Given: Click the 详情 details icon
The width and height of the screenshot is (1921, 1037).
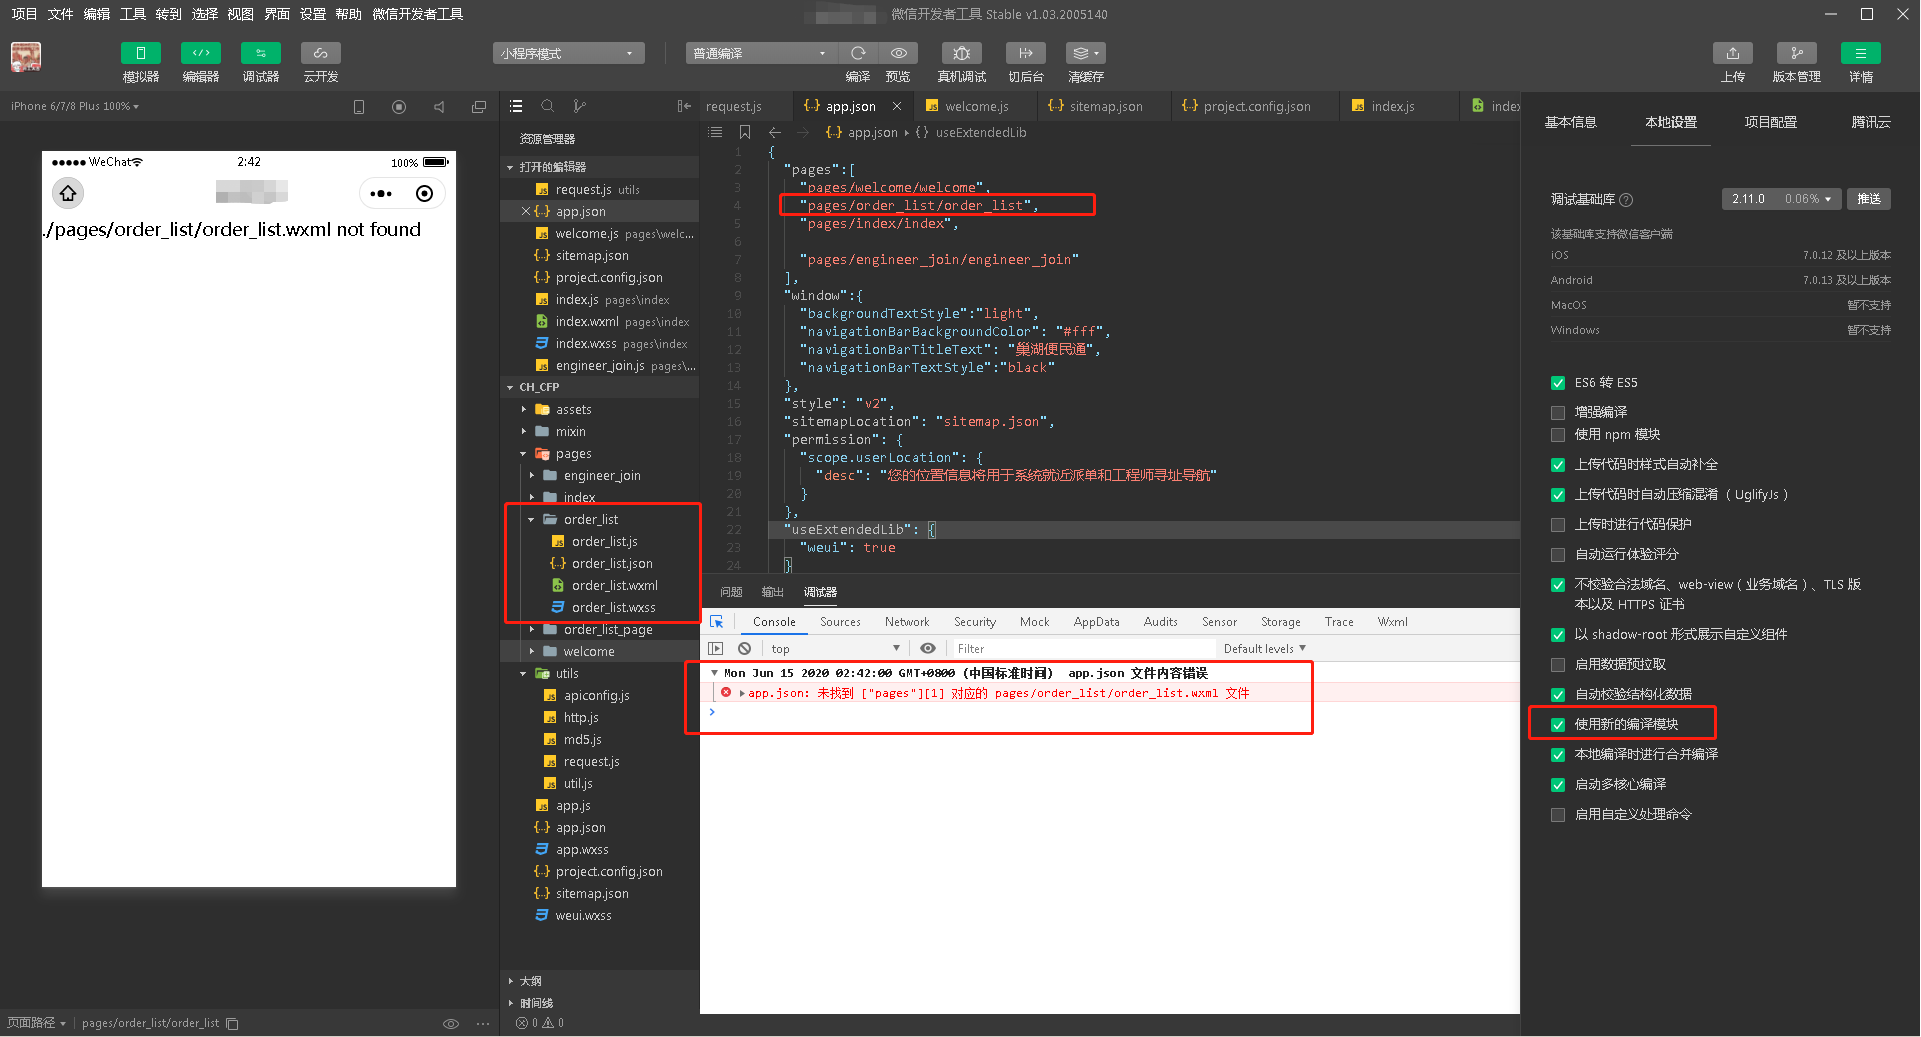Looking at the screenshot, I should pyautogui.click(x=1861, y=53).
